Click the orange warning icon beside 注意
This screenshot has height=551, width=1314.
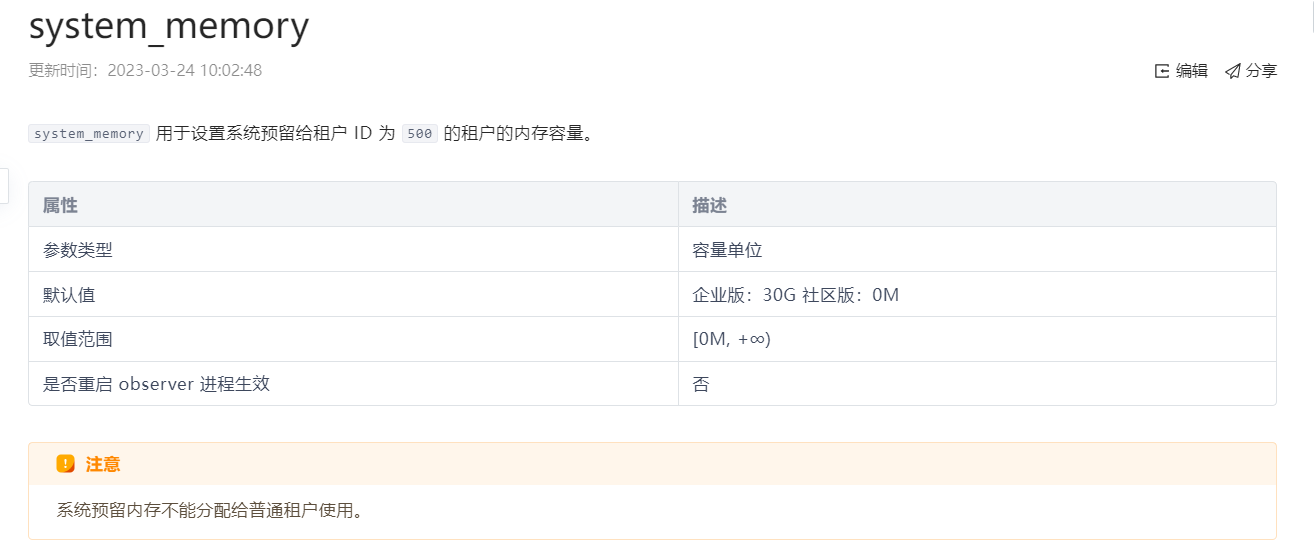[65, 464]
